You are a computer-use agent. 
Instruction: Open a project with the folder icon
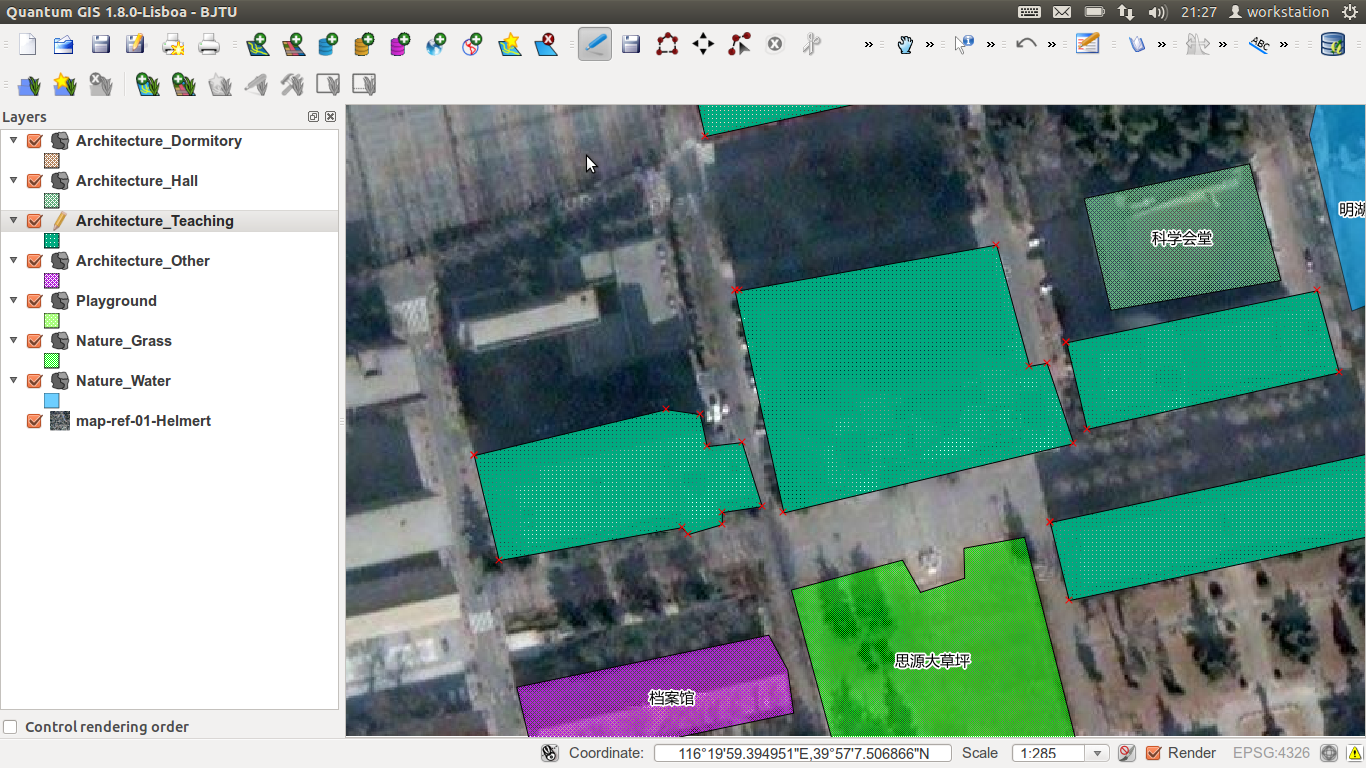coord(64,44)
